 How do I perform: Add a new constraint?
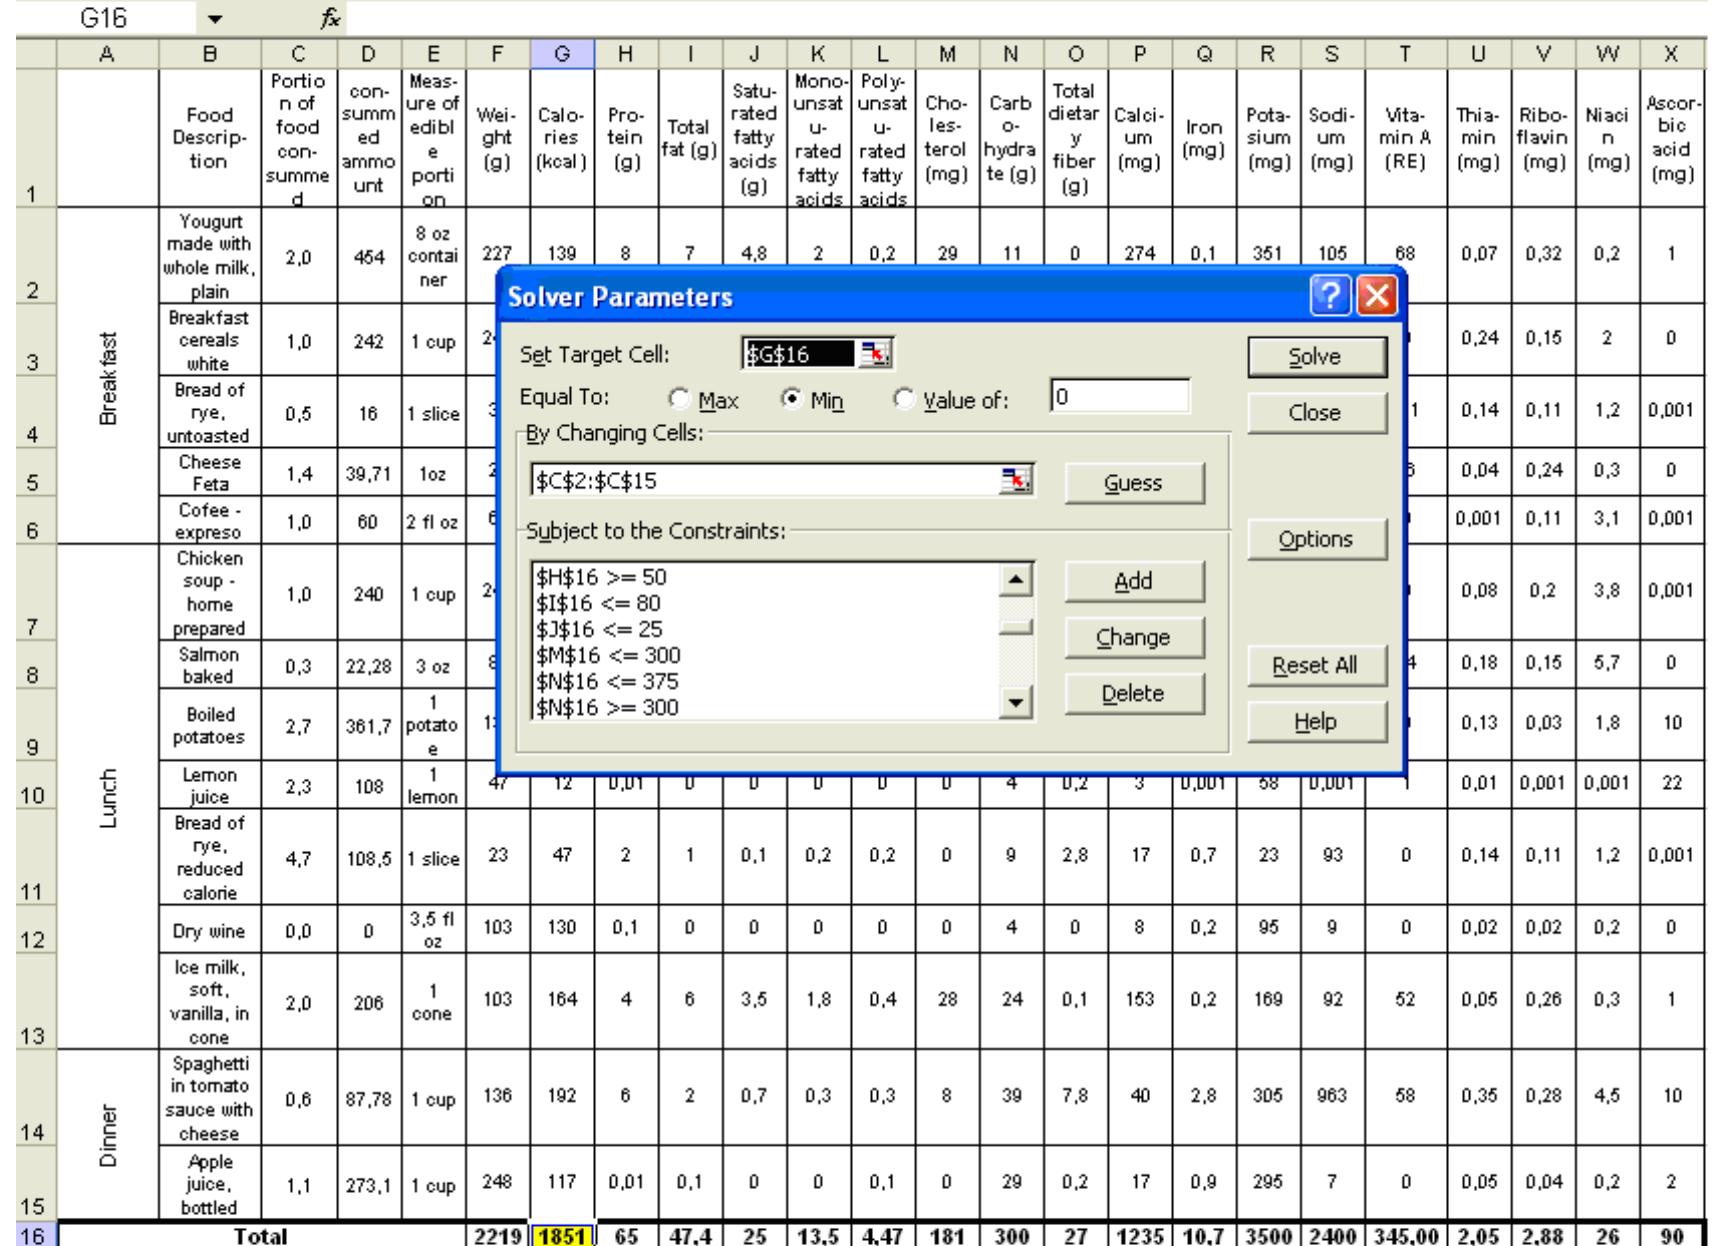(x=1134, y=581)
